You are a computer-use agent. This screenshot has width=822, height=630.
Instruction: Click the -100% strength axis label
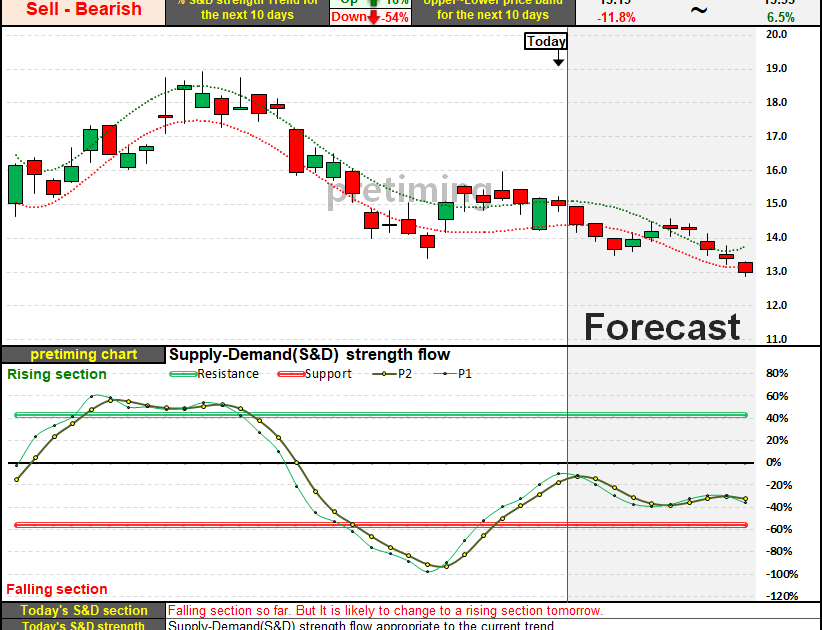pyautogui.click(x=782, y=574)
